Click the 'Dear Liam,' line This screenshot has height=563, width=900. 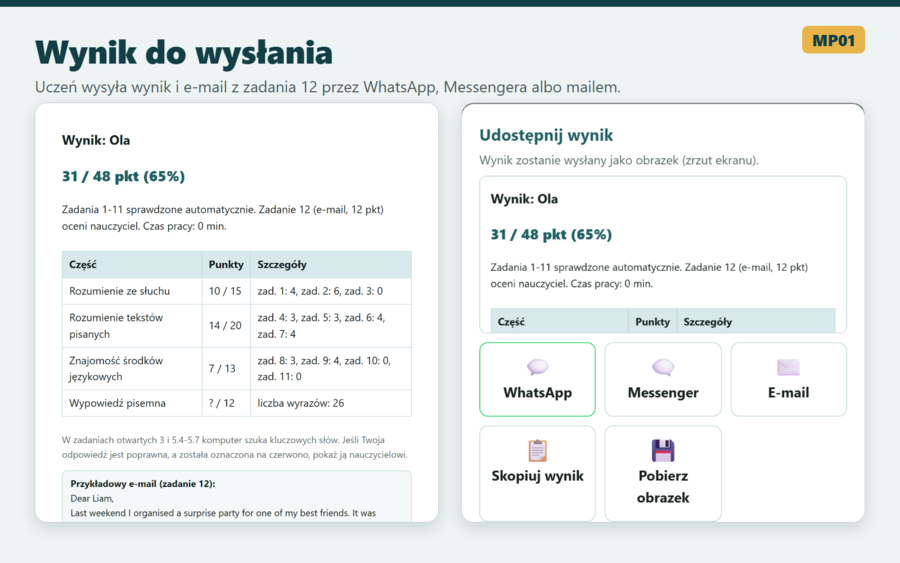tap(92, 498)
